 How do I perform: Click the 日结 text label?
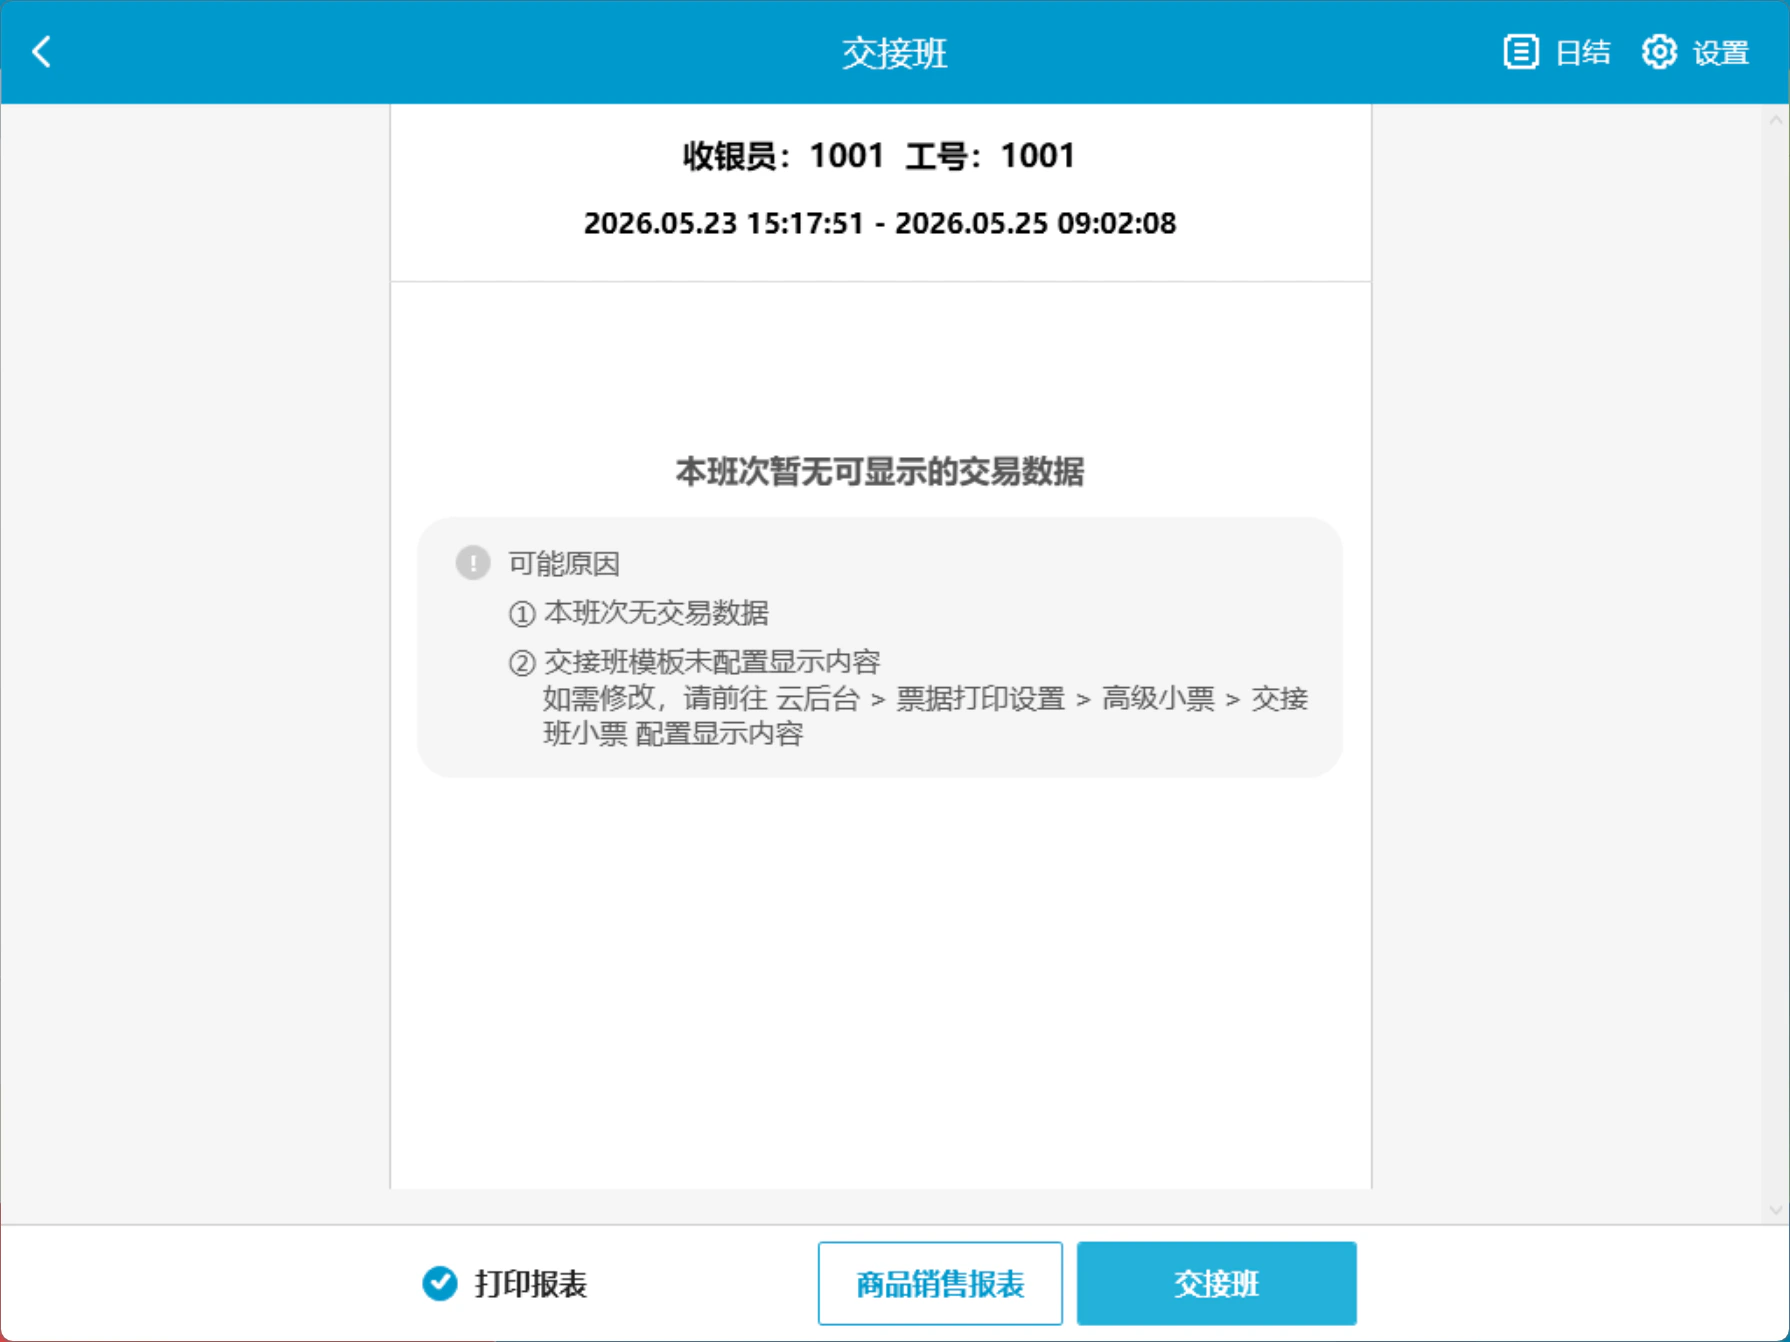click(1583, 52)
